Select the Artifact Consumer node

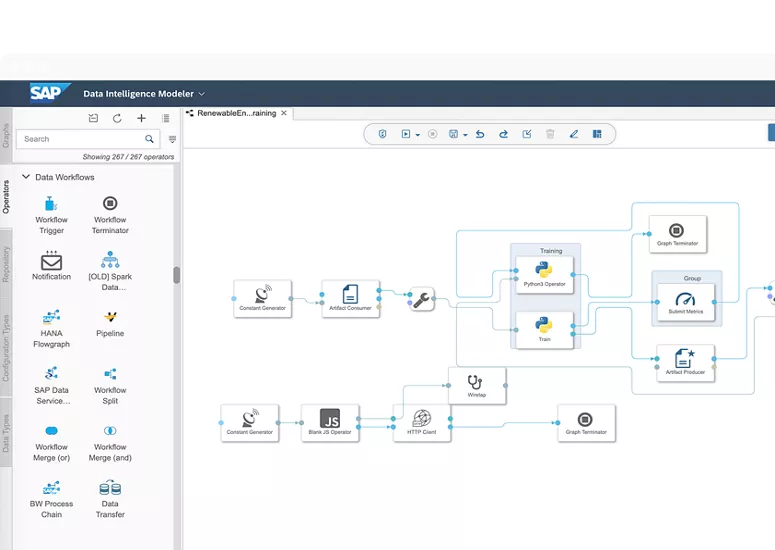350,298
